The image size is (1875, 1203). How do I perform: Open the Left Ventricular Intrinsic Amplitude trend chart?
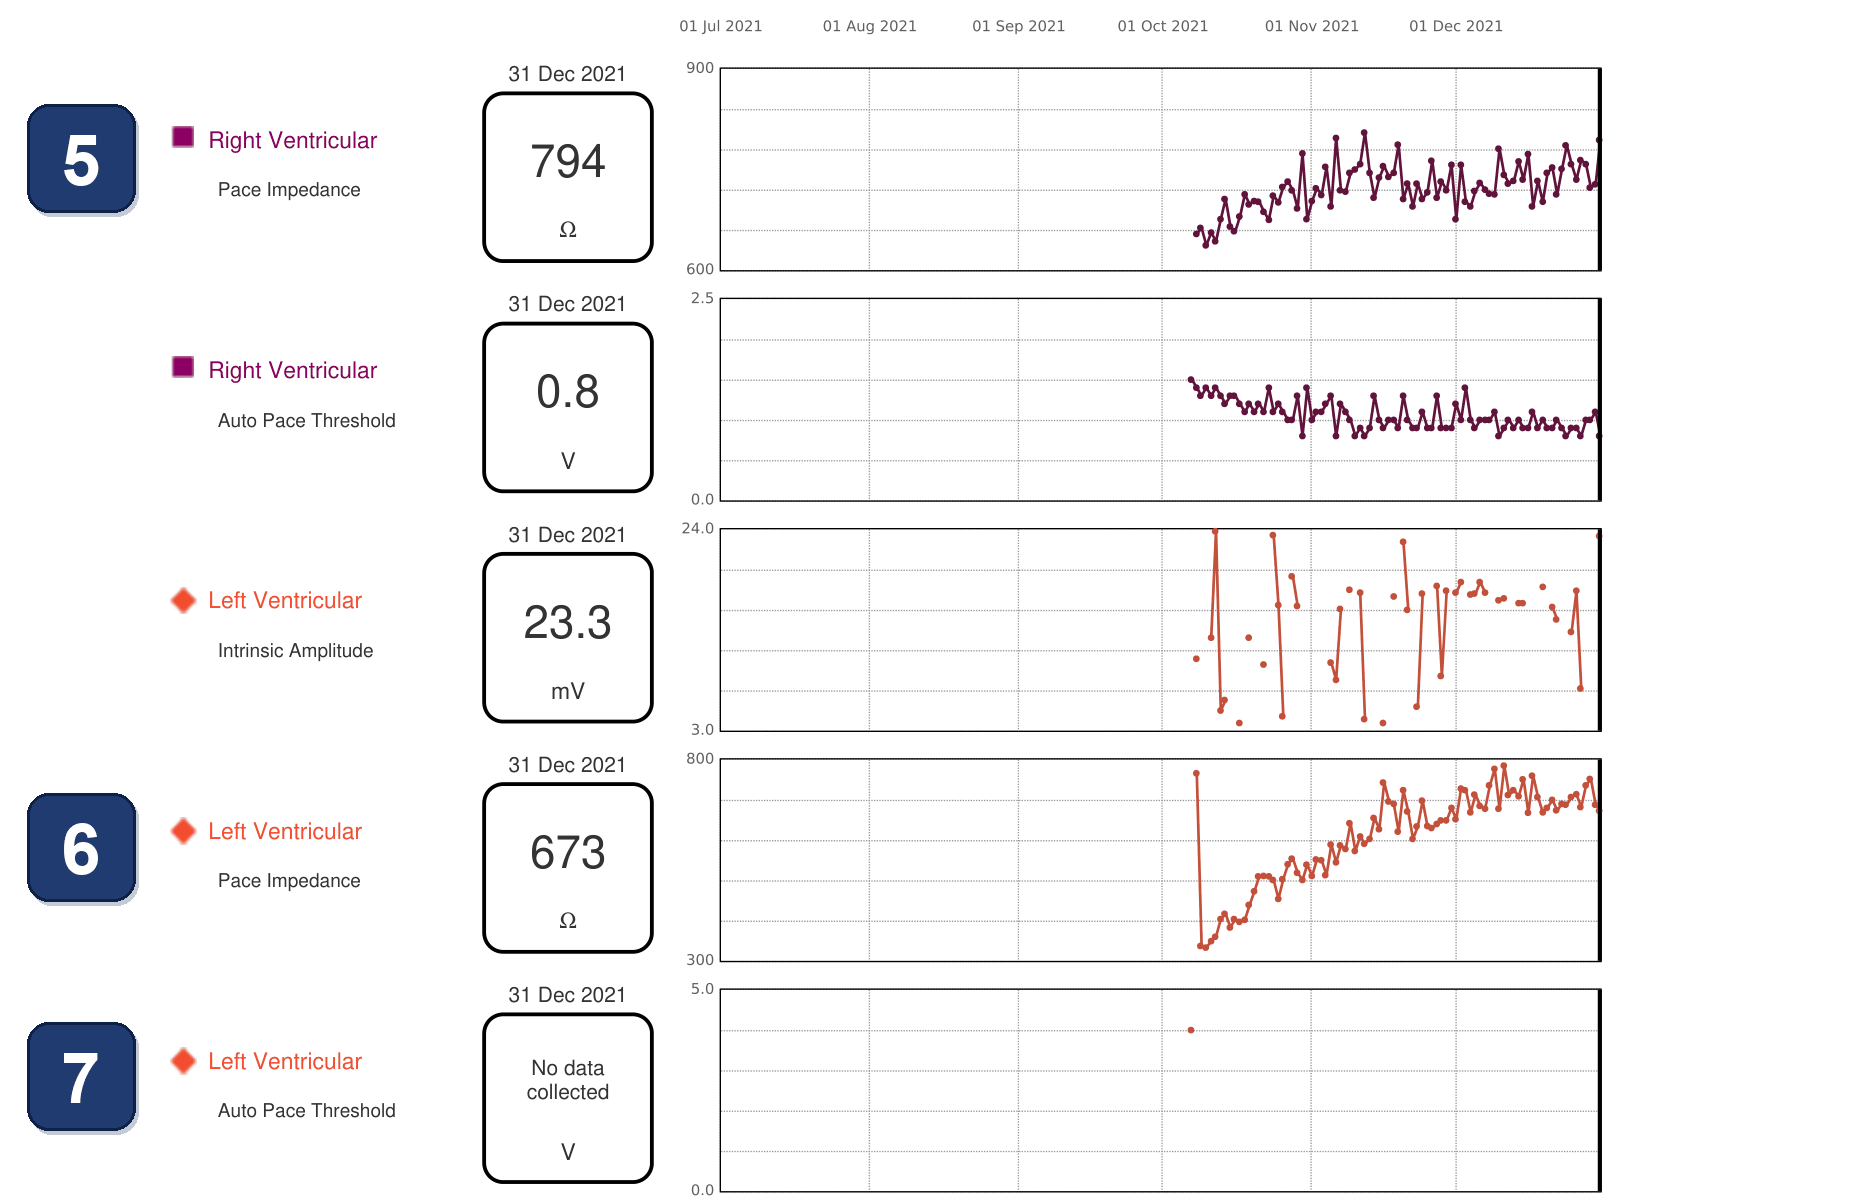click(x=1160, y=630)
